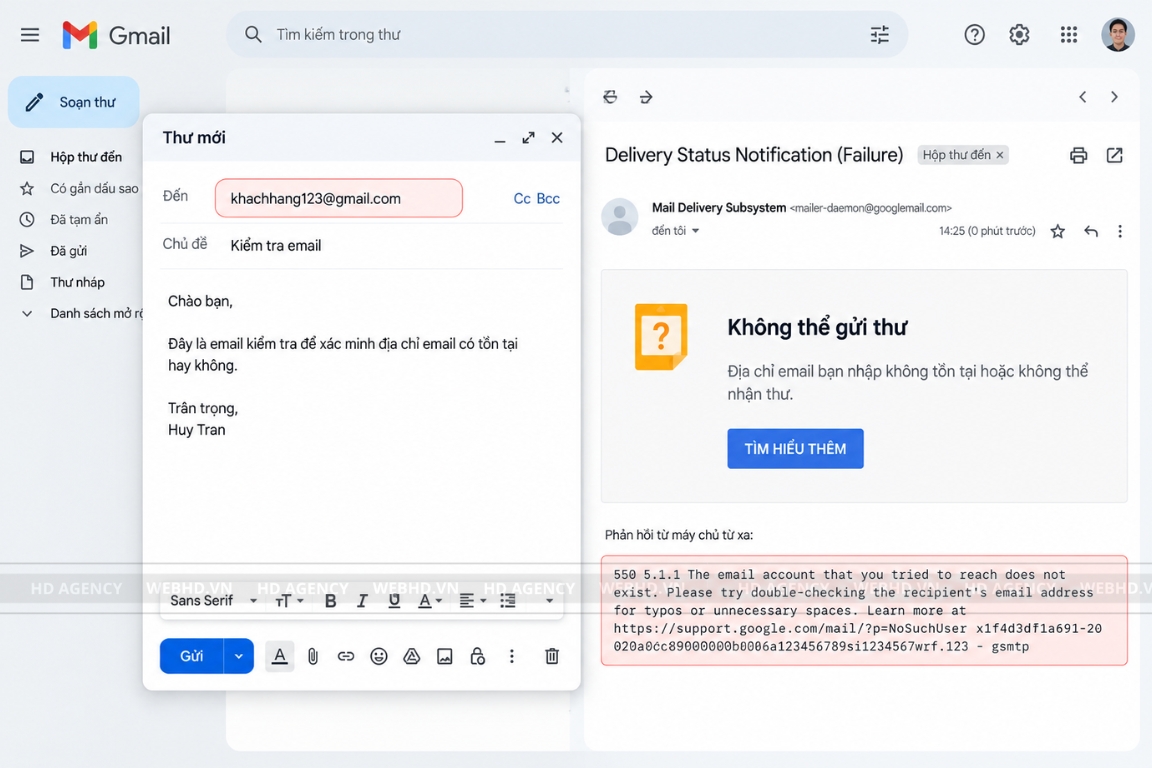Click the TÌM HIỂU THÊM button

pyautogui.click(x=795, y=448)
